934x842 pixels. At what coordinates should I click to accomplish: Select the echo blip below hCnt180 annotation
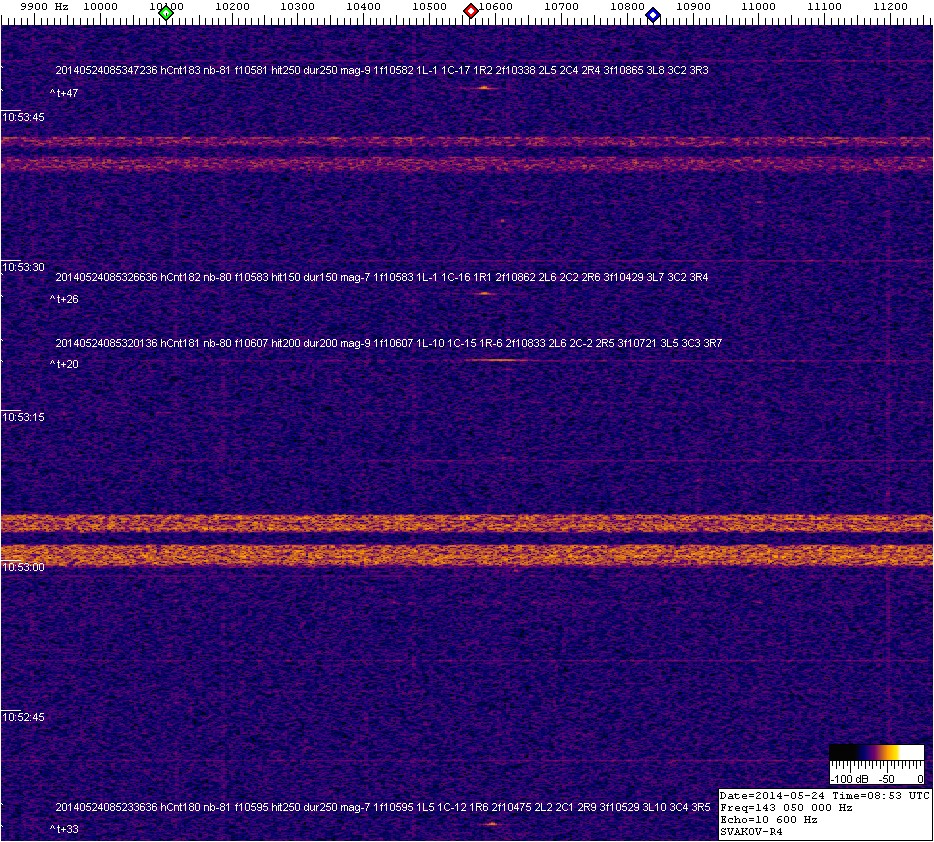pyautogui.click(x=491, y=824)
